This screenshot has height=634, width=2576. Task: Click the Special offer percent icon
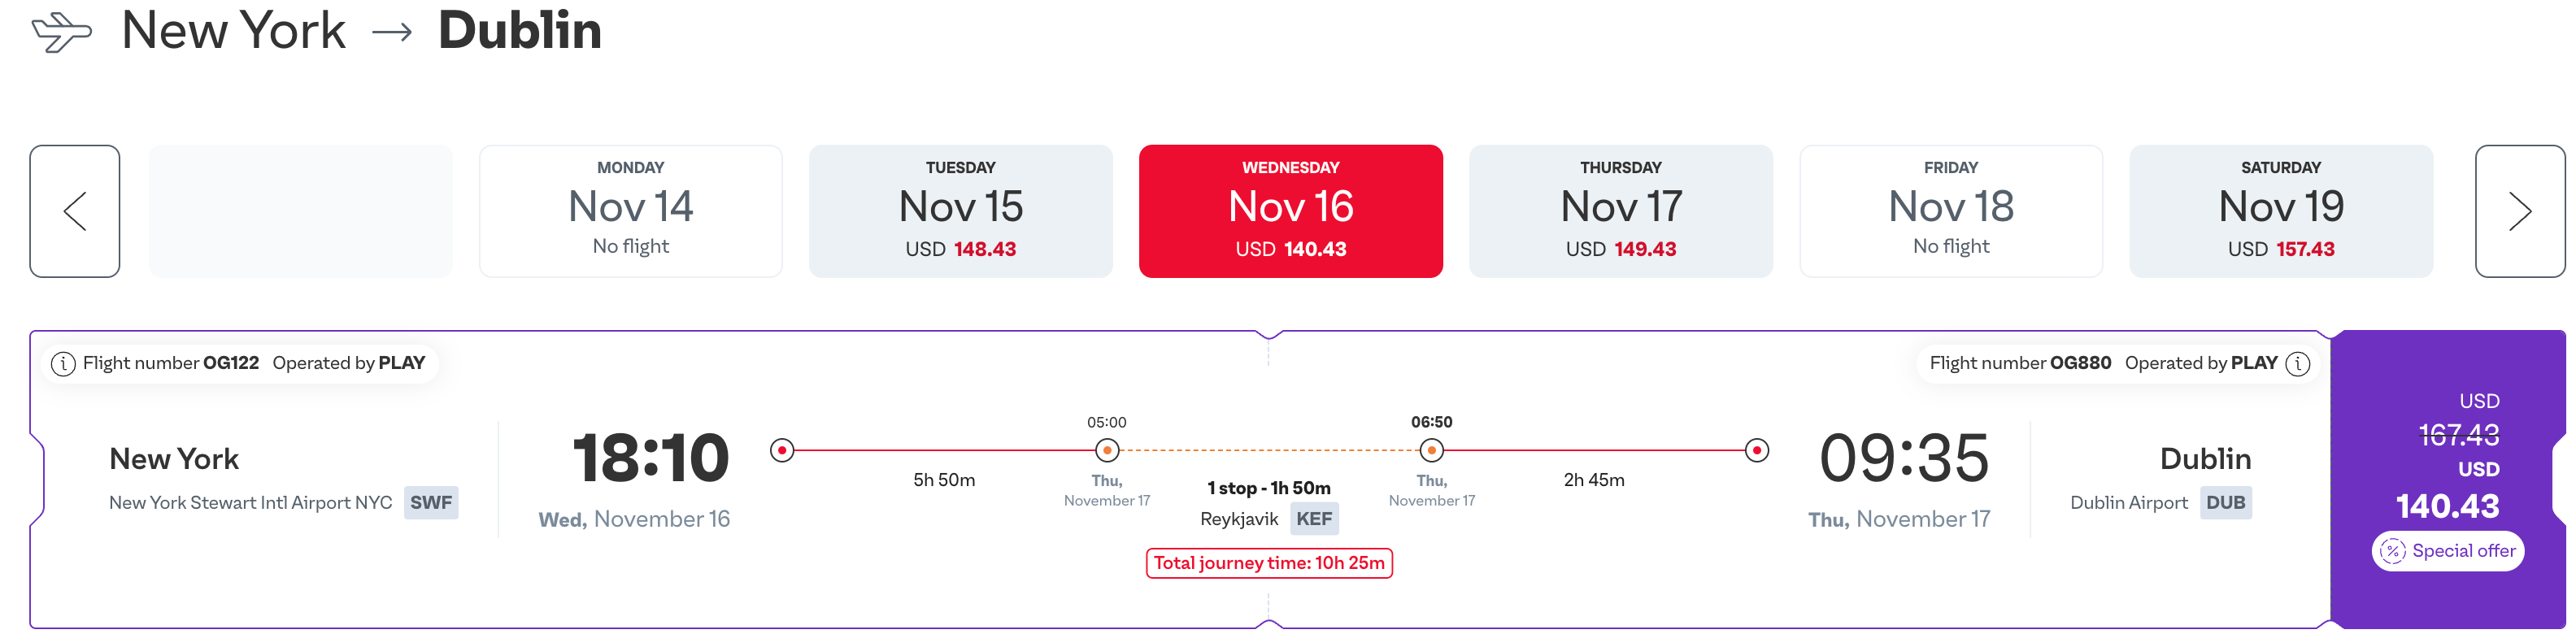click(2392, 551)
